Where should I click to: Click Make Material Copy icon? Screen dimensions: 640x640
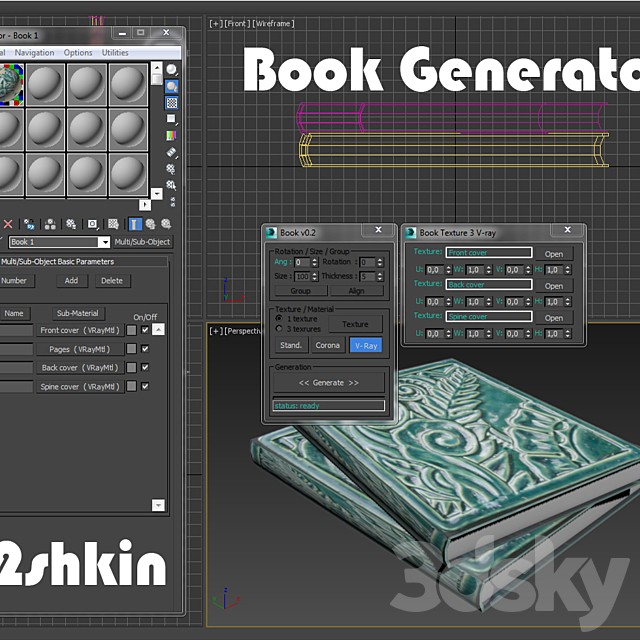(29, 224)
